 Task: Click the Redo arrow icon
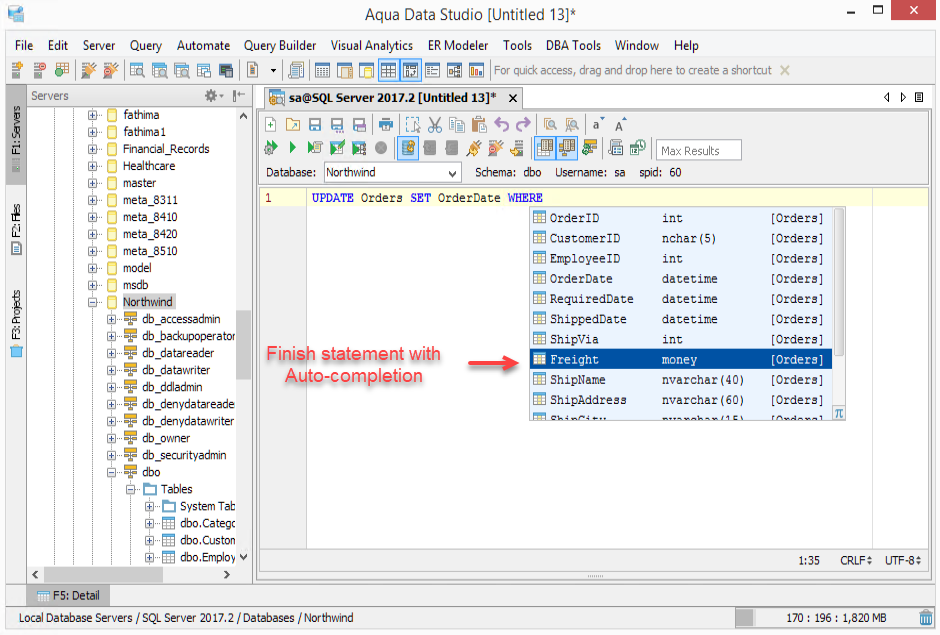[x=522, y=125]
